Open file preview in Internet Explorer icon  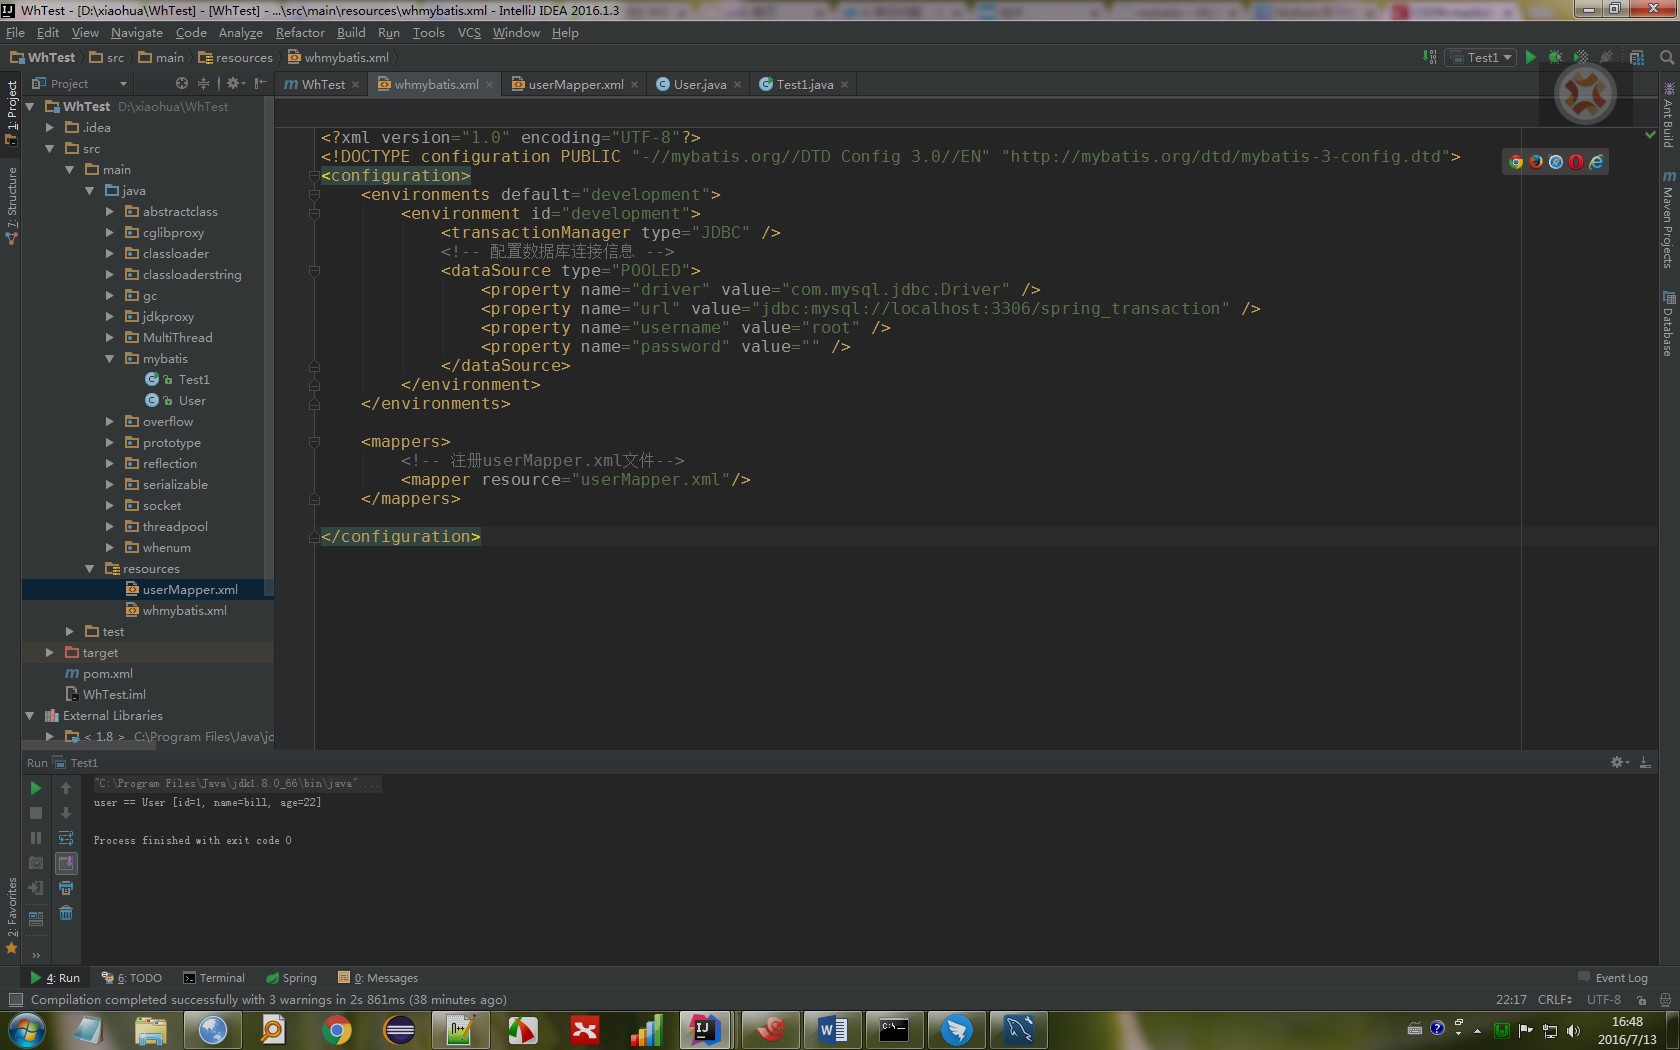(1596, 161)
